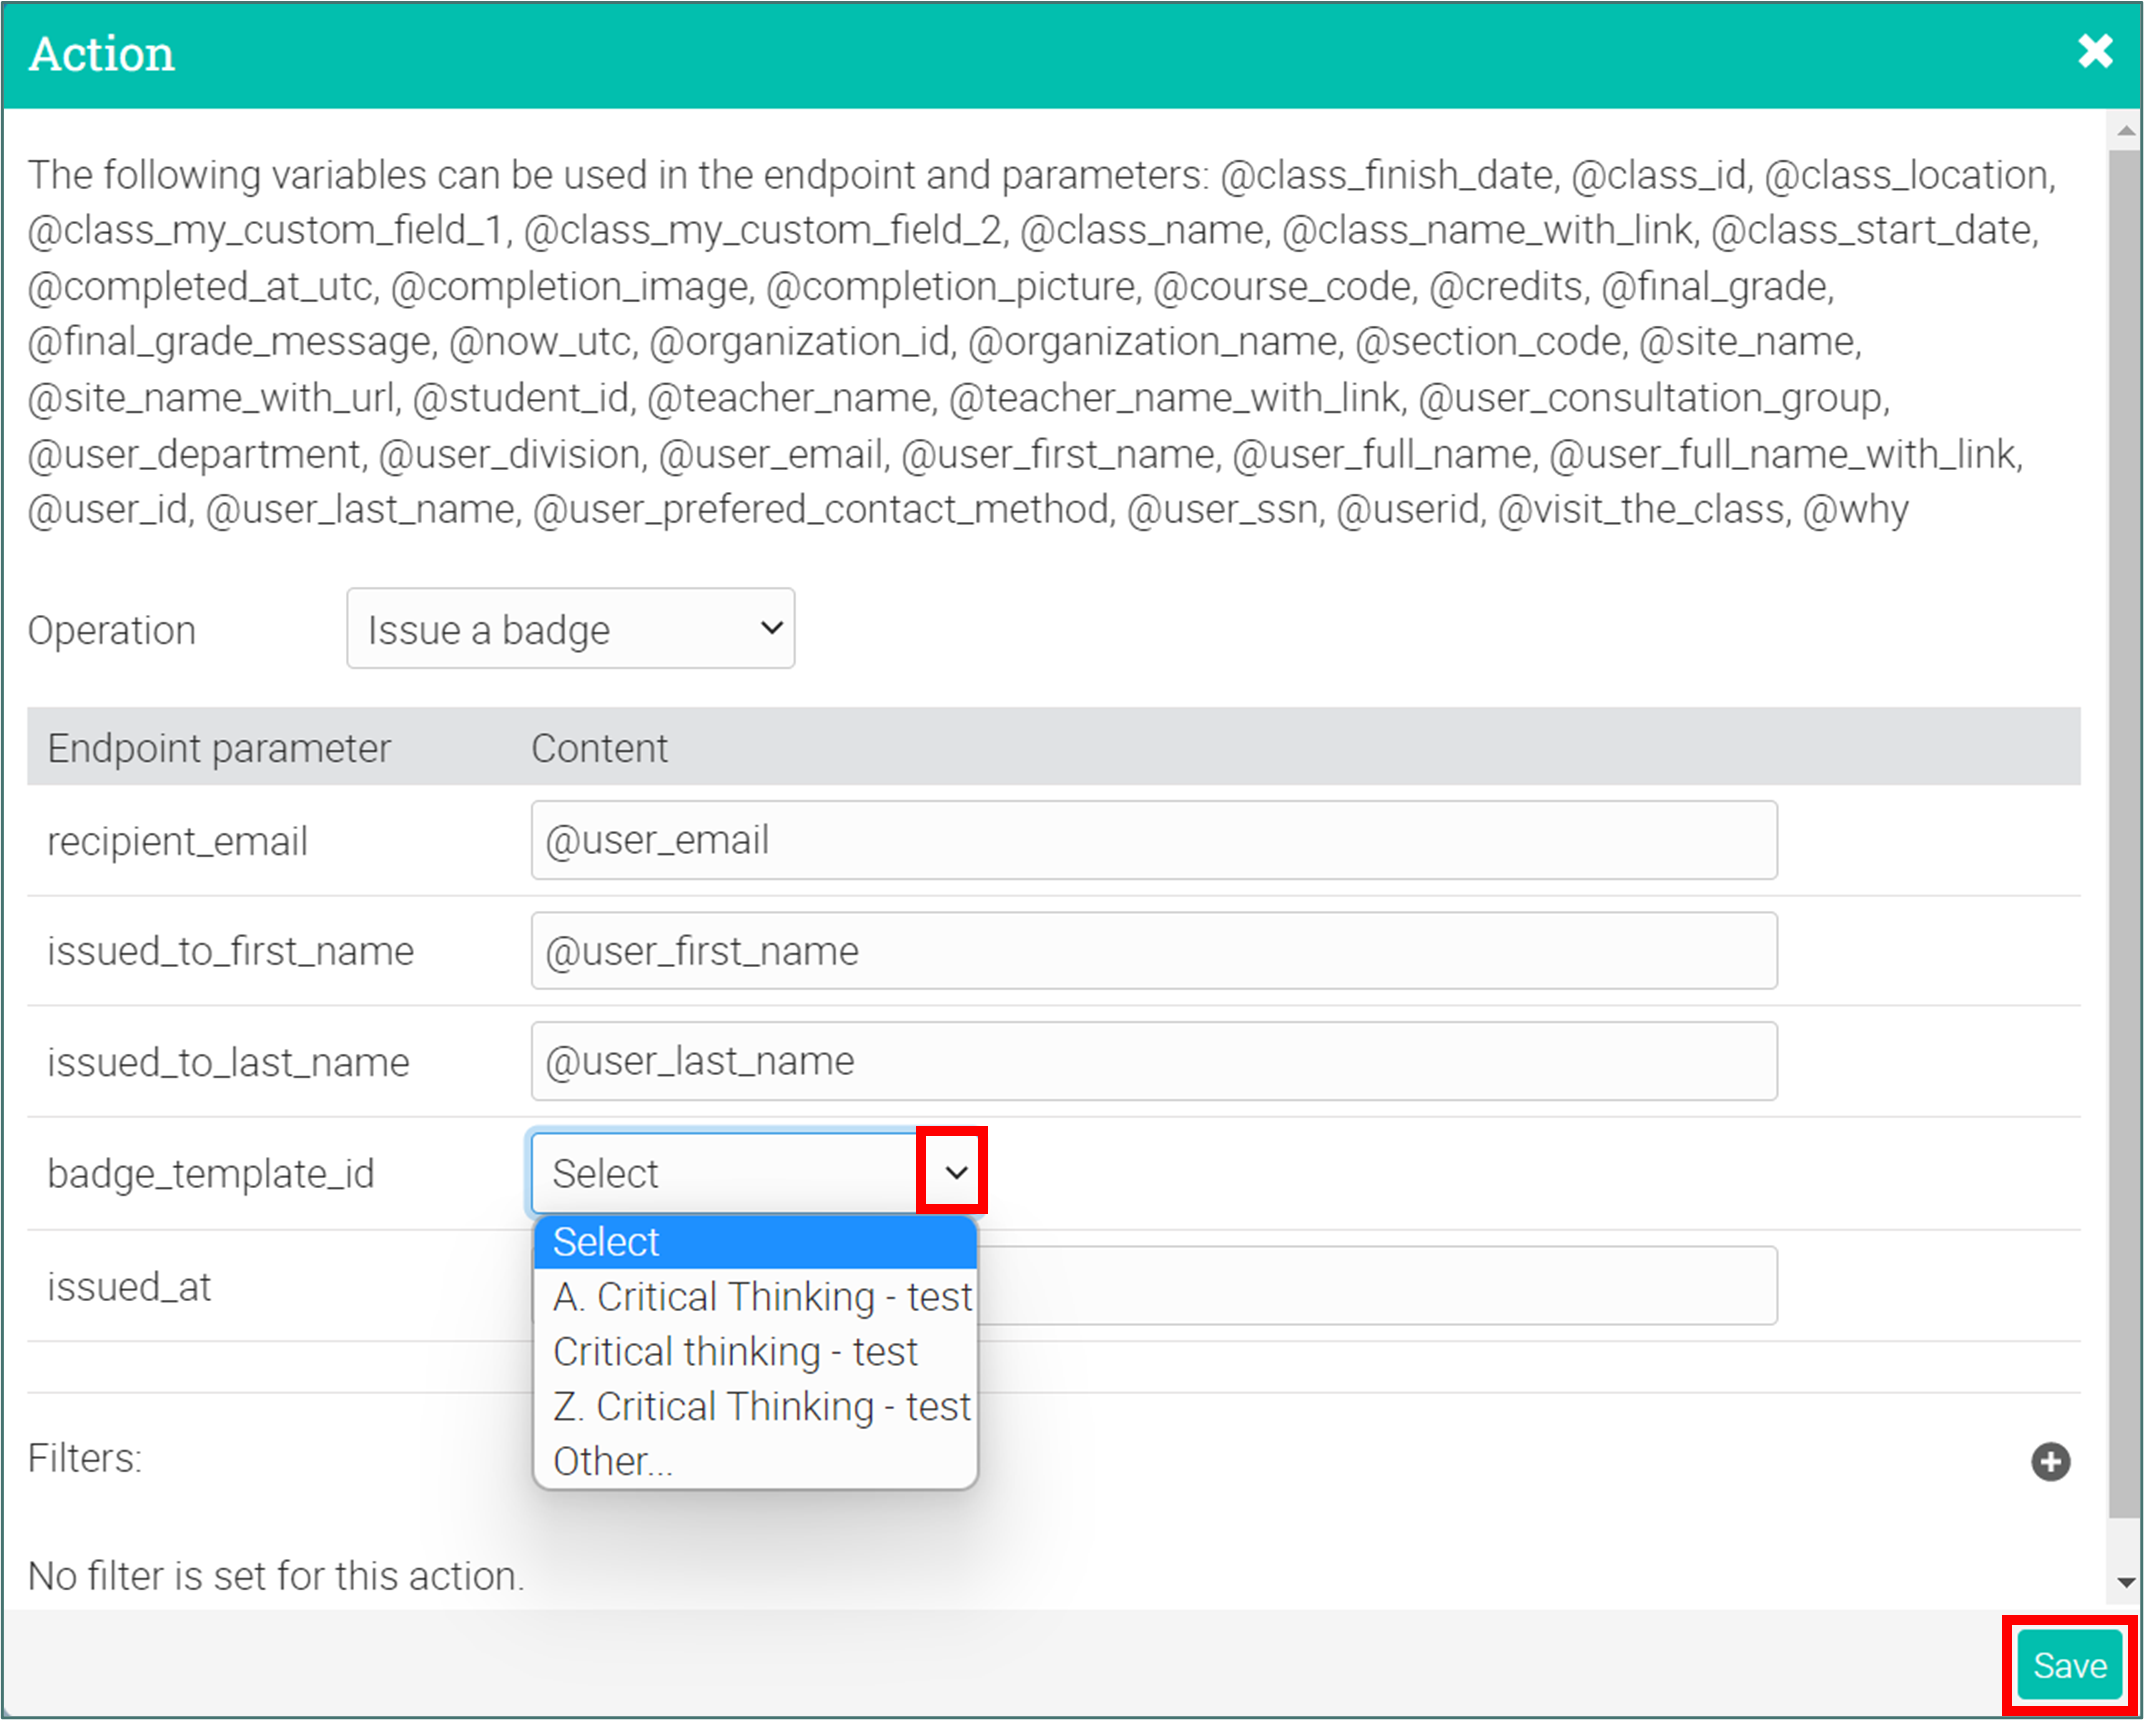Focus the issued_to_first_name content field
Image resolution: width=2144 pixels, height=1720 pixels.
click(x=1153, y=951)
